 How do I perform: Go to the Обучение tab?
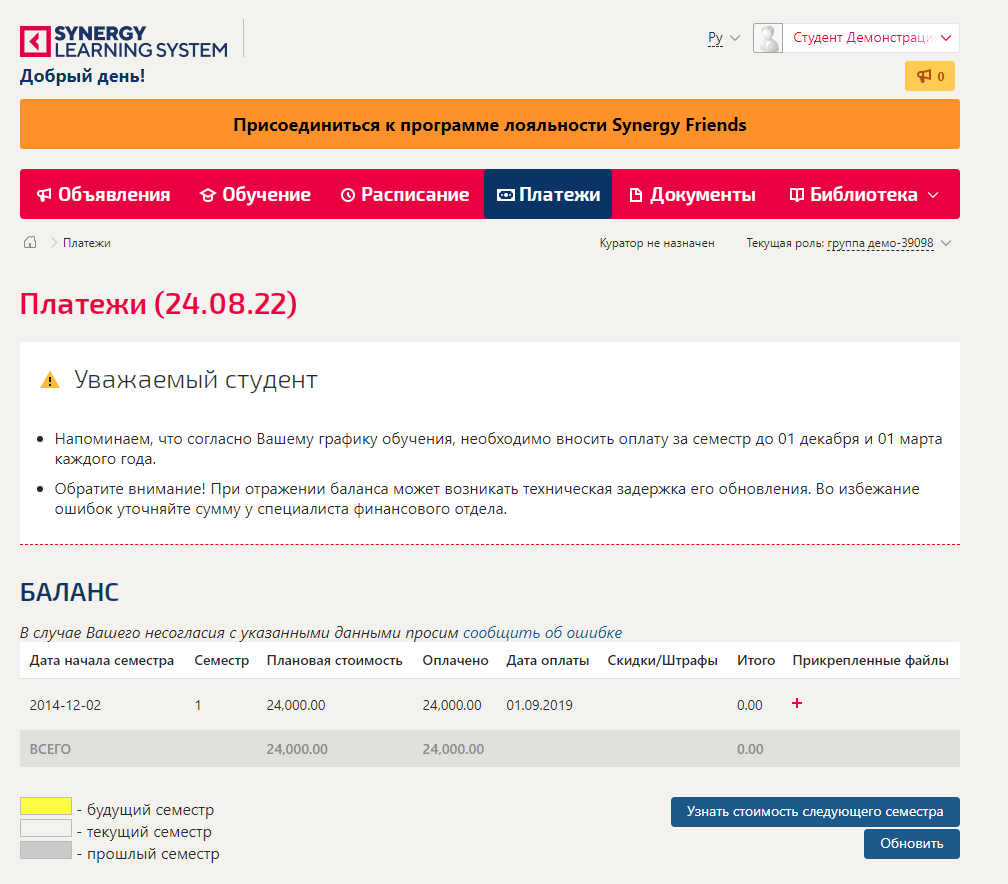tap(255, 195)
